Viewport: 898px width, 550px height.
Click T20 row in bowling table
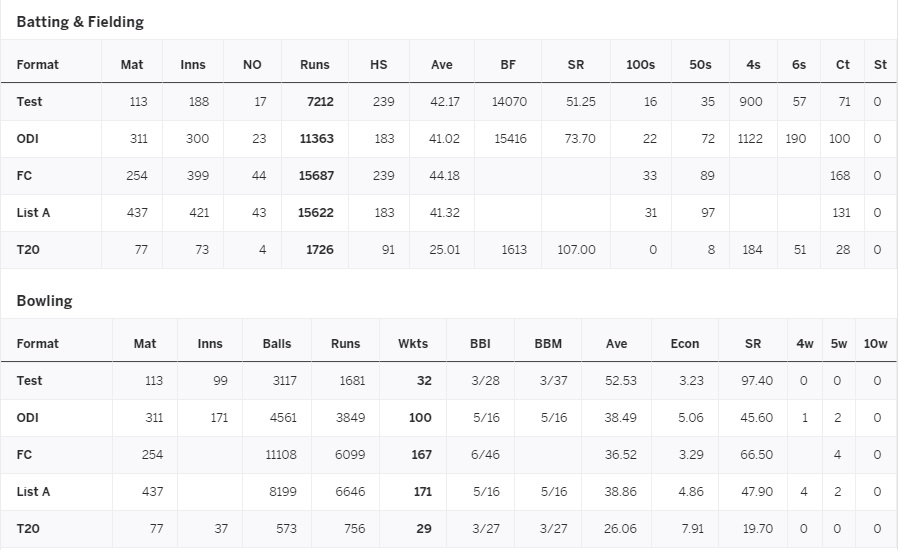[x=28, y=529]
